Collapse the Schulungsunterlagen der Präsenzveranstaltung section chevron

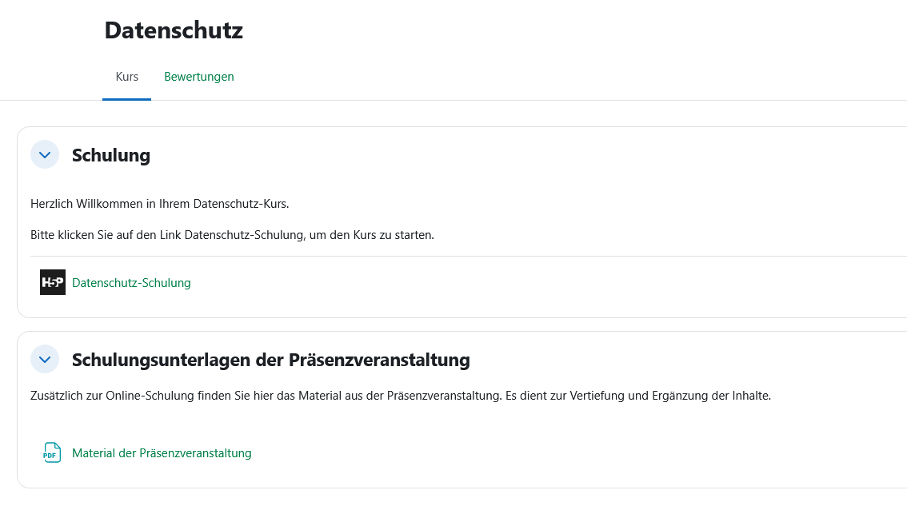[x=45, y=359]
